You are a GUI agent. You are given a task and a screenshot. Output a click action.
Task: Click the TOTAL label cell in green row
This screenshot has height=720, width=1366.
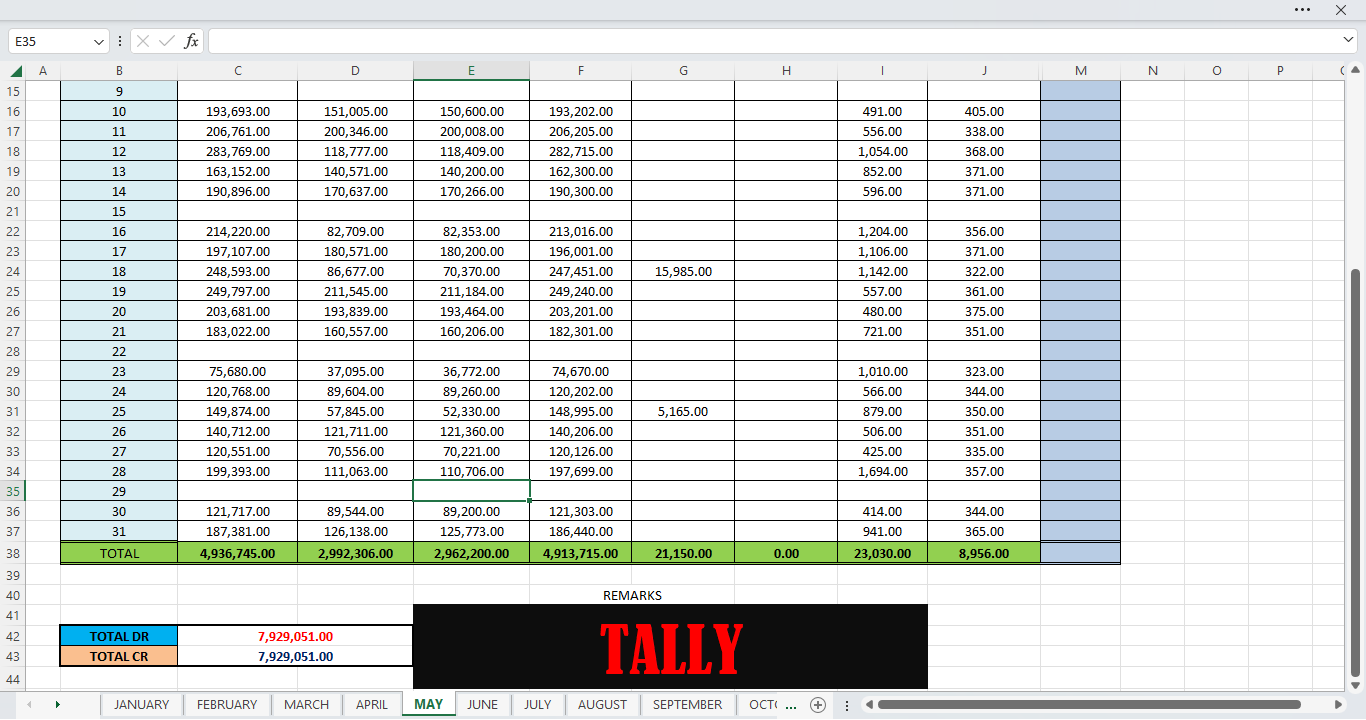119,553
